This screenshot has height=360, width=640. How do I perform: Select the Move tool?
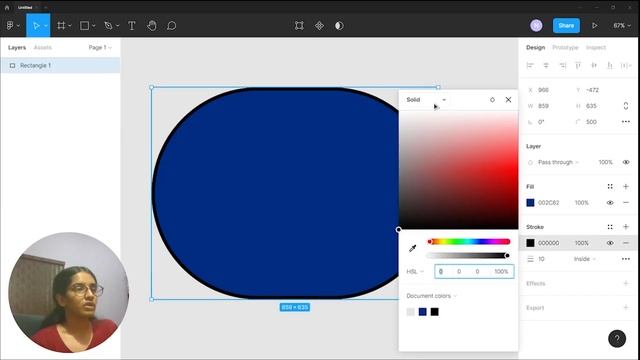pyautogui.click(x=36, y=25)
